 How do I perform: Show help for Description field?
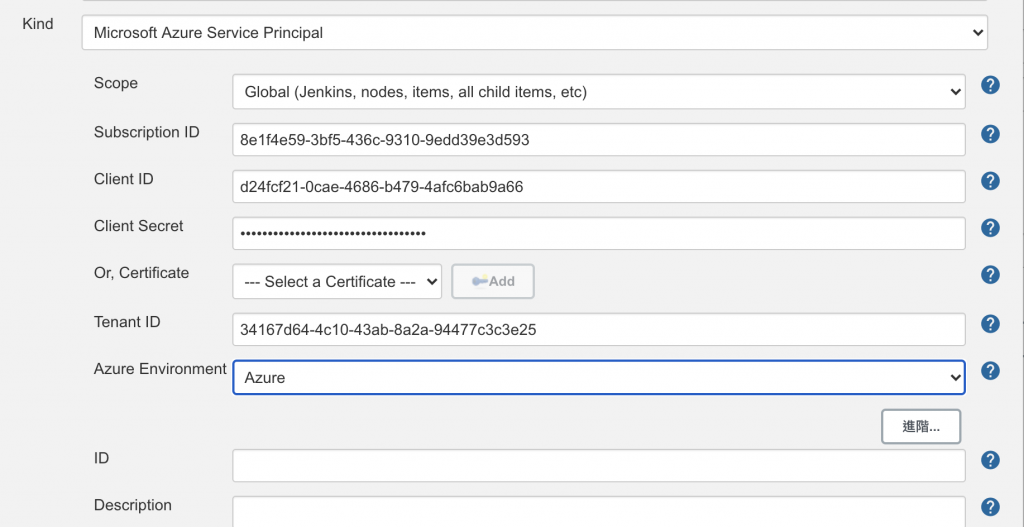coord(990,507)
